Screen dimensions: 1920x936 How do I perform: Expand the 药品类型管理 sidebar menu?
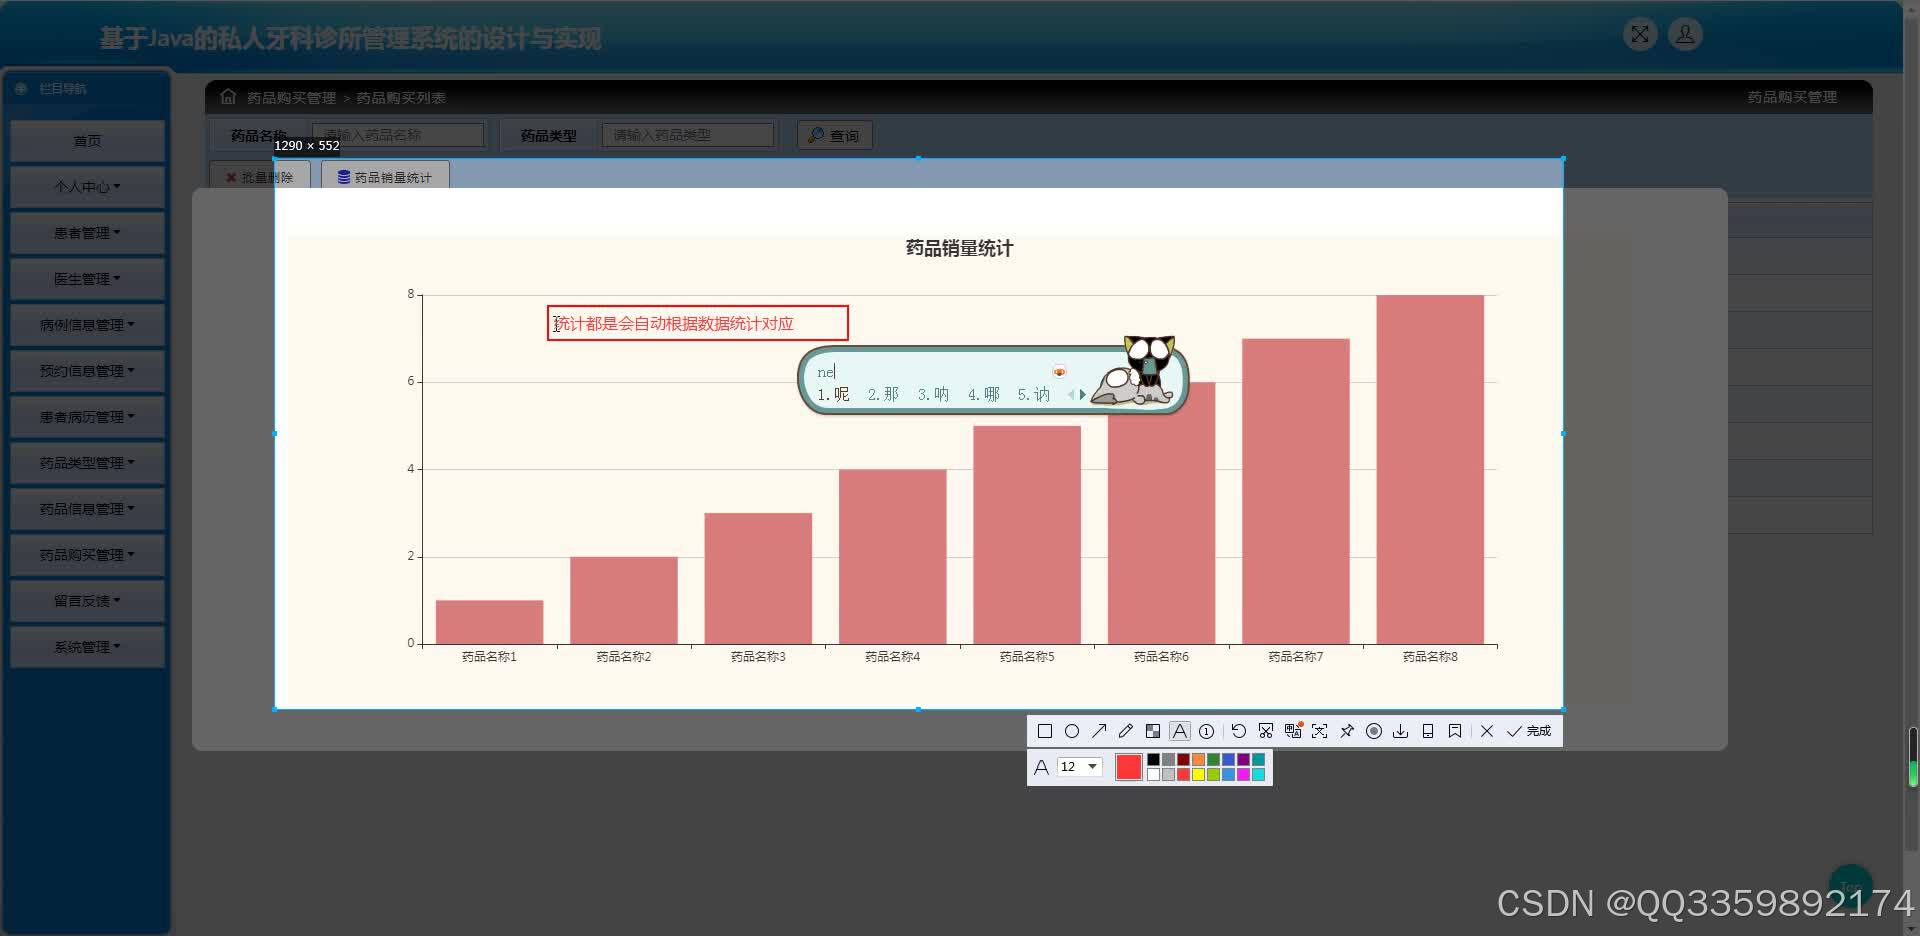[87, 463]
